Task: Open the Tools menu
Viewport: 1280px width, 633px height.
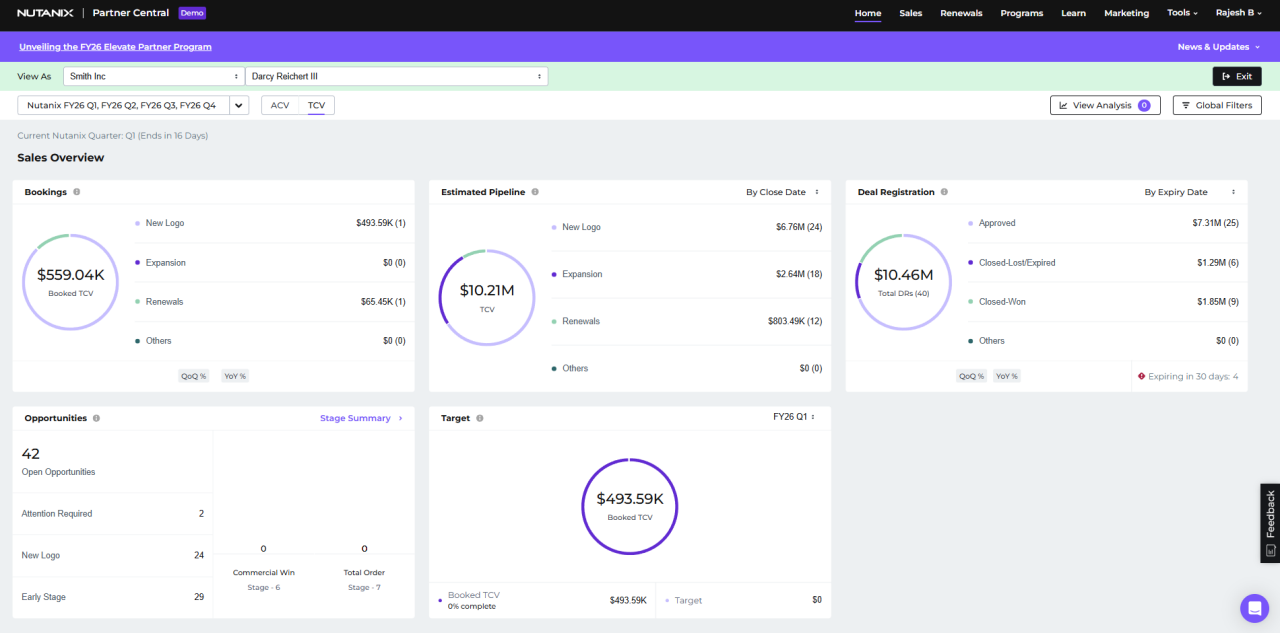Action: tap(1182, 13)
